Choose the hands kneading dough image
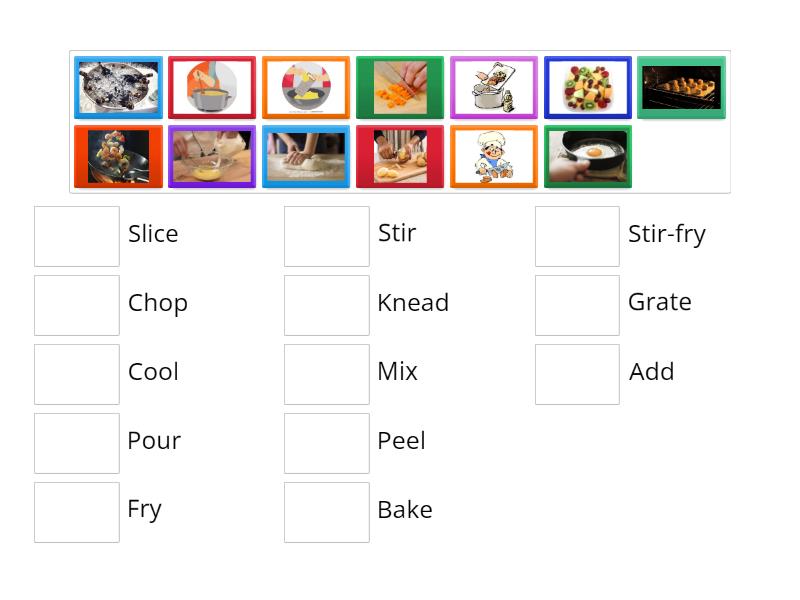Image resolution: width=800 pixels, height=600 pixels. pyautogui.click(x=306, y=157)
